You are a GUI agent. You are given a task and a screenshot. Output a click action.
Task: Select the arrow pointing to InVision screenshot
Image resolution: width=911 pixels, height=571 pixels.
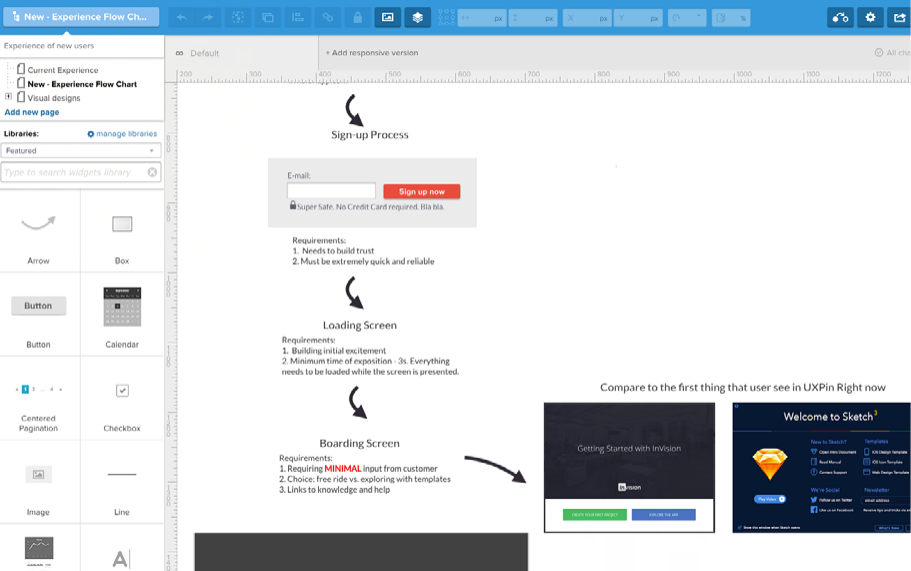pos(495,469)
